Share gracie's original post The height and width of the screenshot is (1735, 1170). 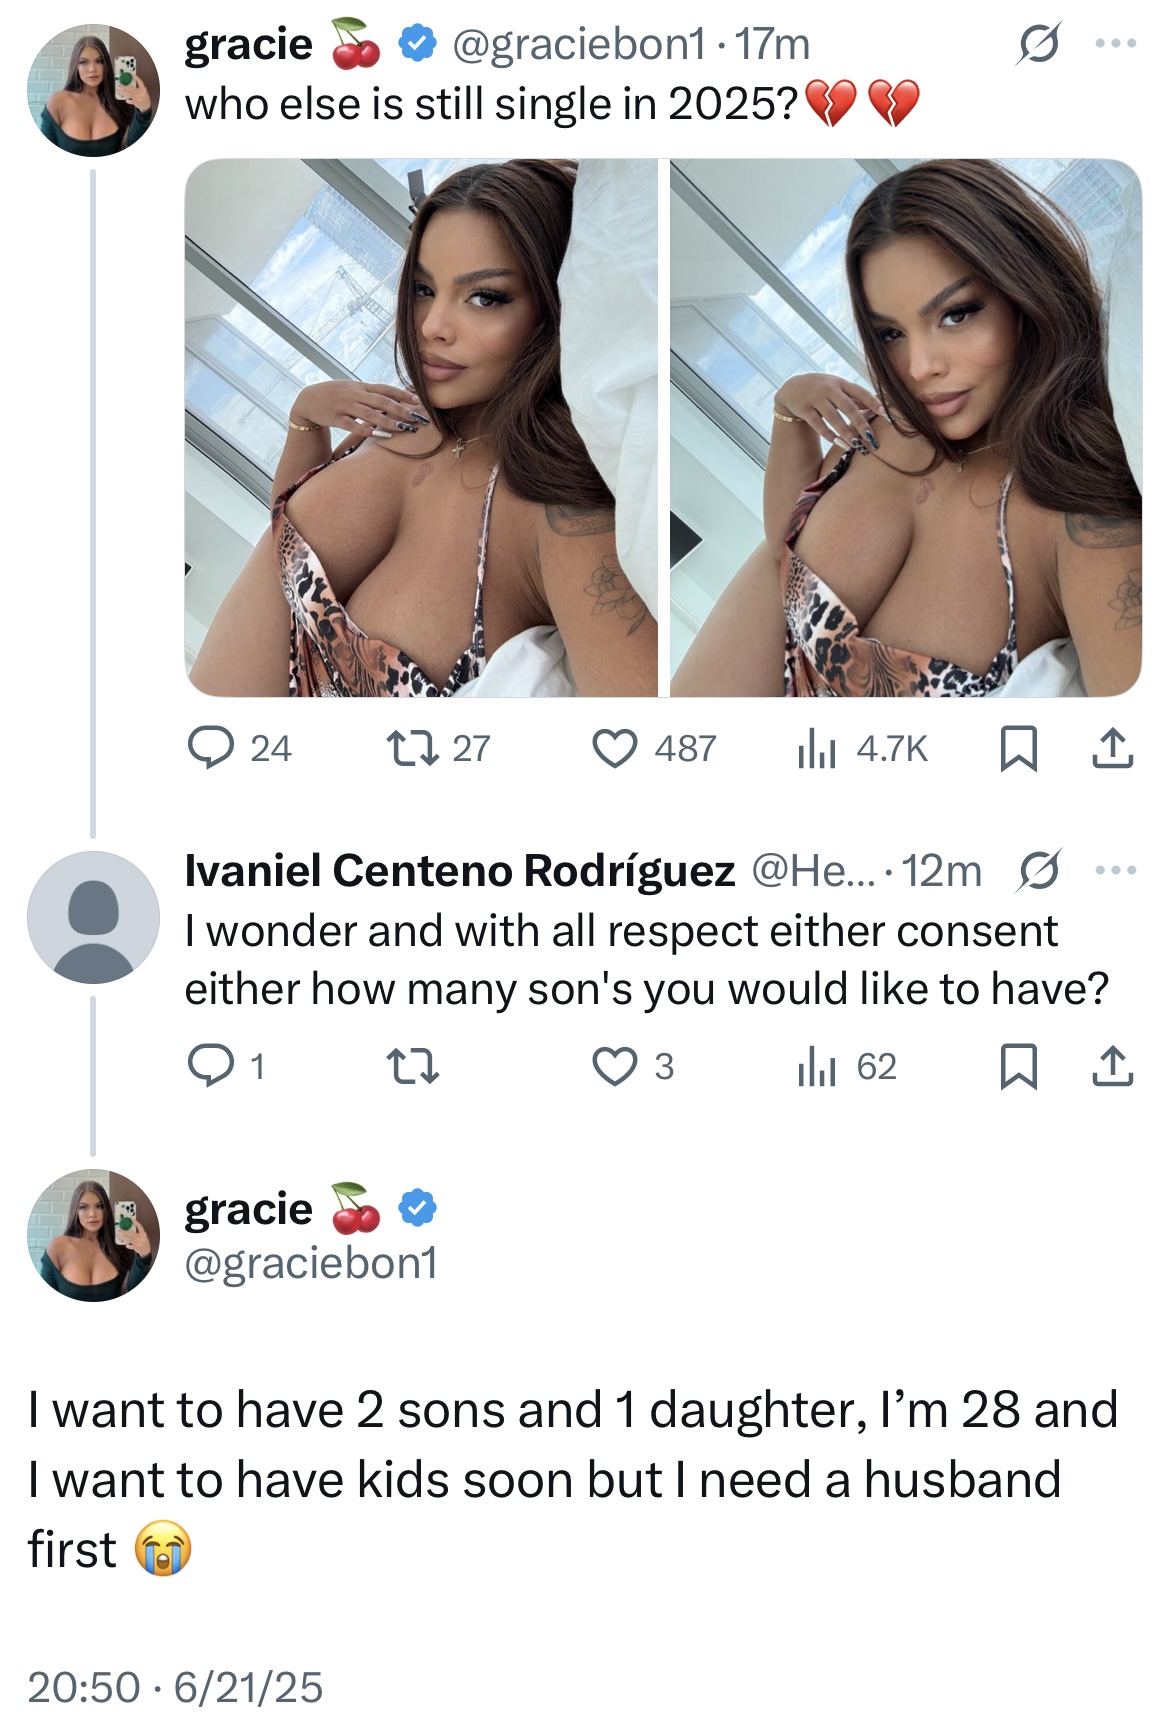pyautogui.click(x=1112, y=748)
